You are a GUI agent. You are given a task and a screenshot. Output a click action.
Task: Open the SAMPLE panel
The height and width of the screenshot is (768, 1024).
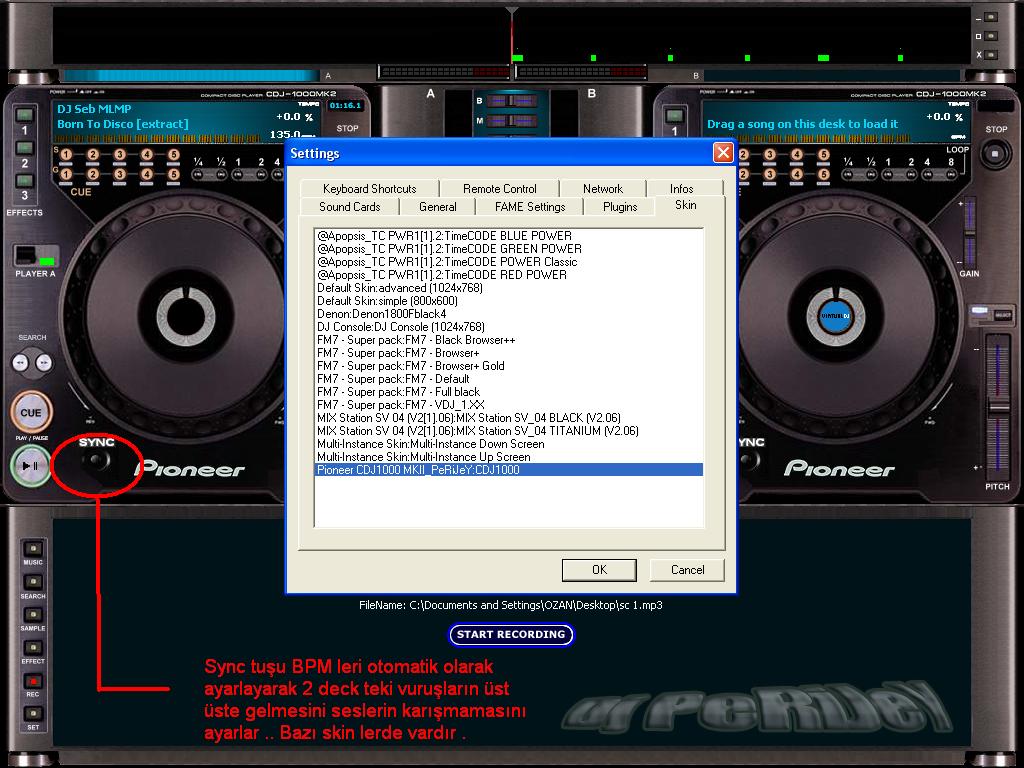click(x=33, y=615)
